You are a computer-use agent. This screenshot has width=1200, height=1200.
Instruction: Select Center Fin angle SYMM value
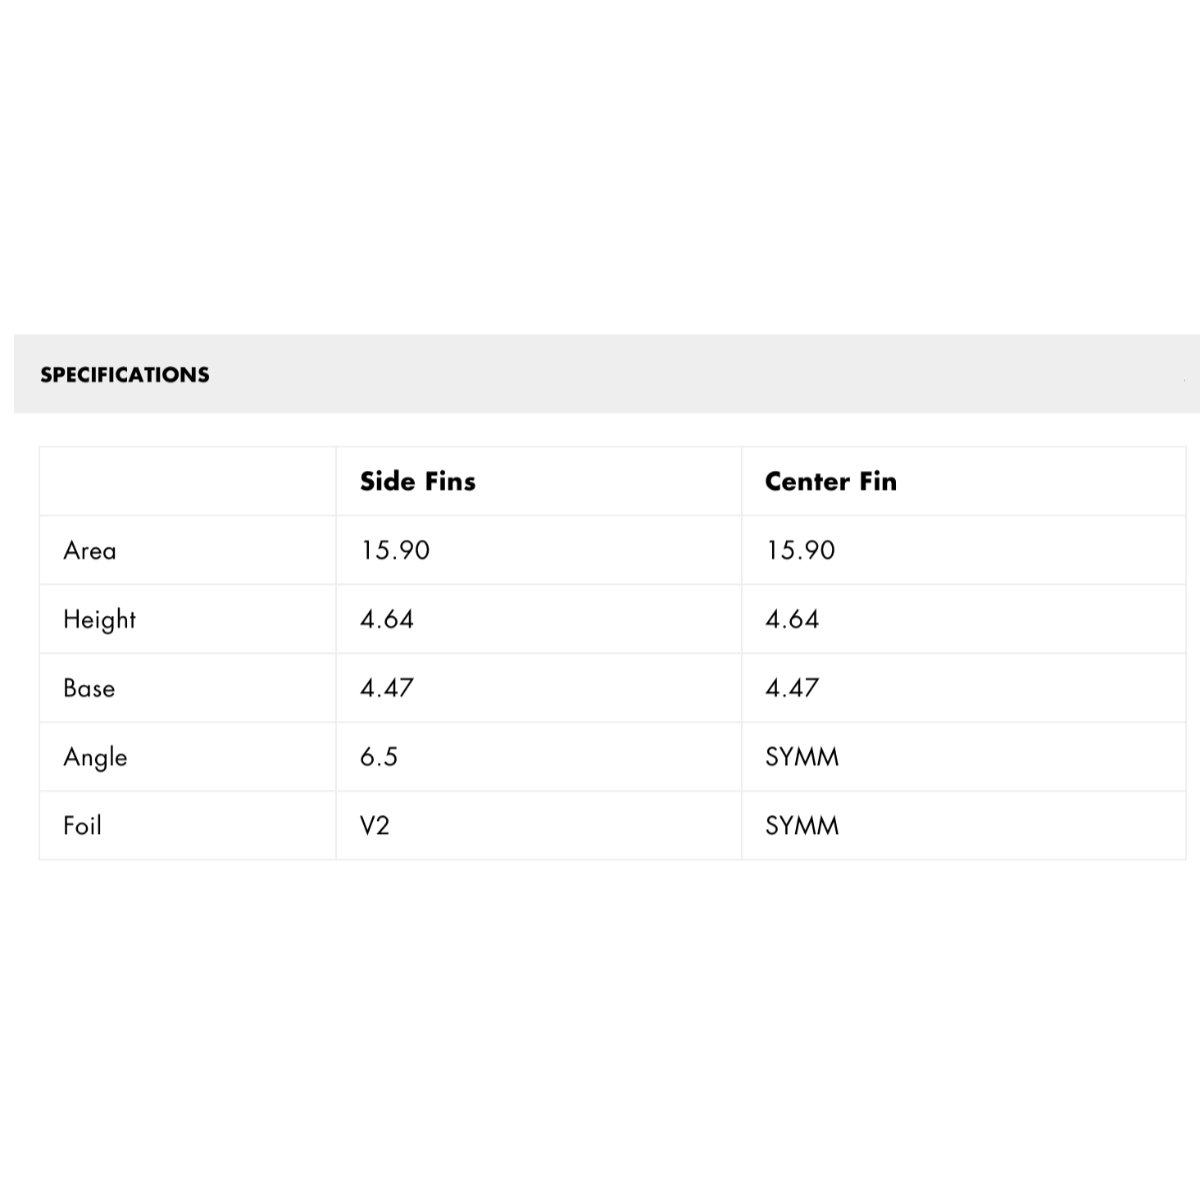(802, 757)
